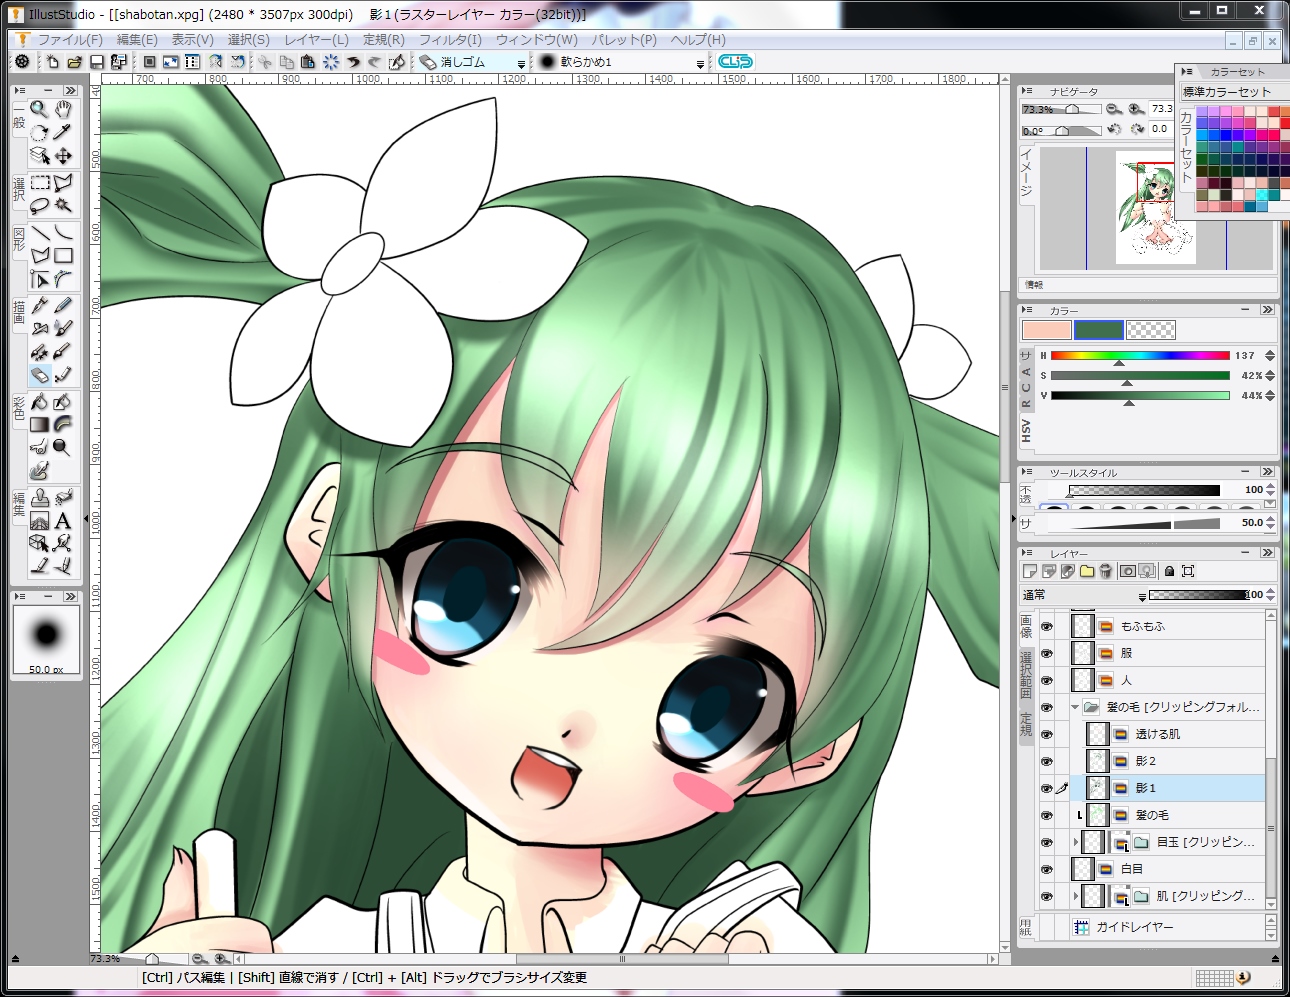This screenshot has width=1290, height=997.
Task: Activate the text tool (A icon)
Action: tap(63, 521)
